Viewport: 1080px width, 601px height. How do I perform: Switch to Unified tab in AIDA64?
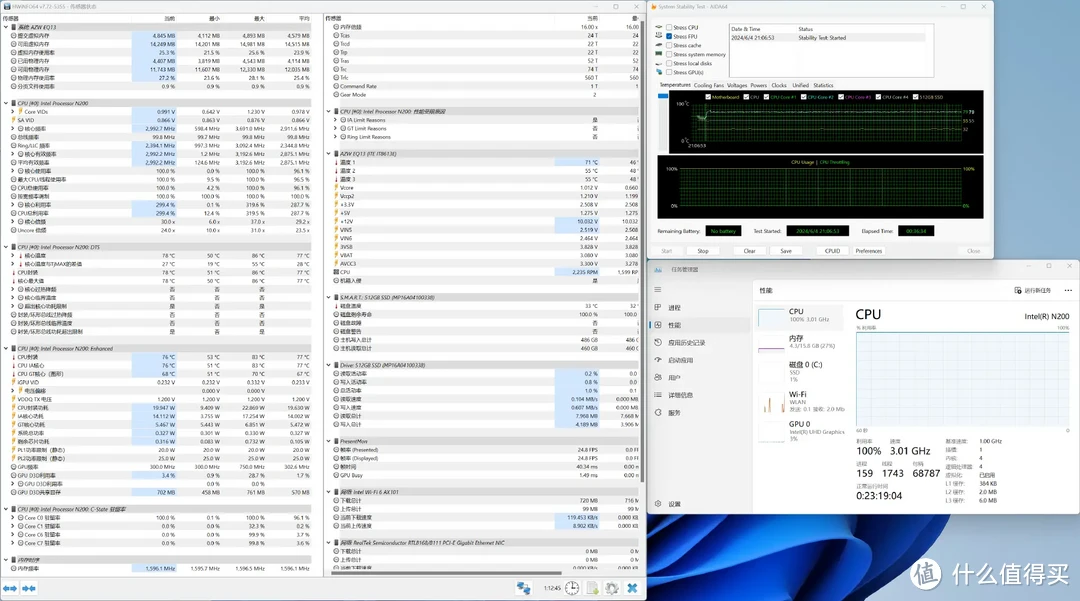pos(800,85)
